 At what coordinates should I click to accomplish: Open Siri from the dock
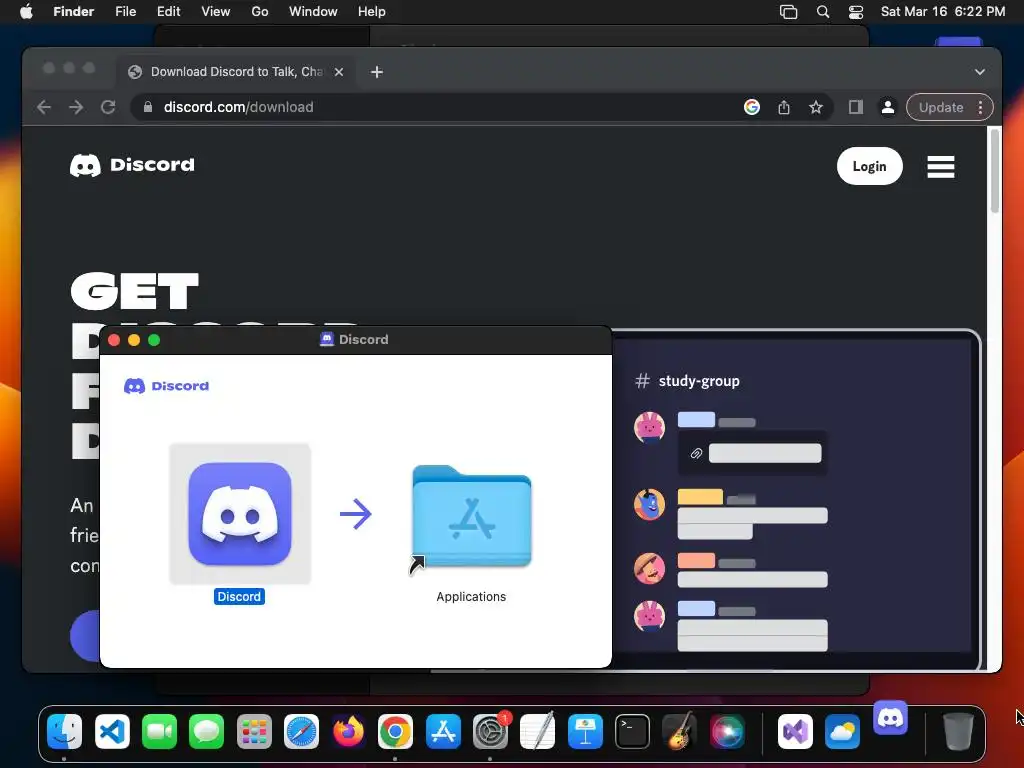727,731
